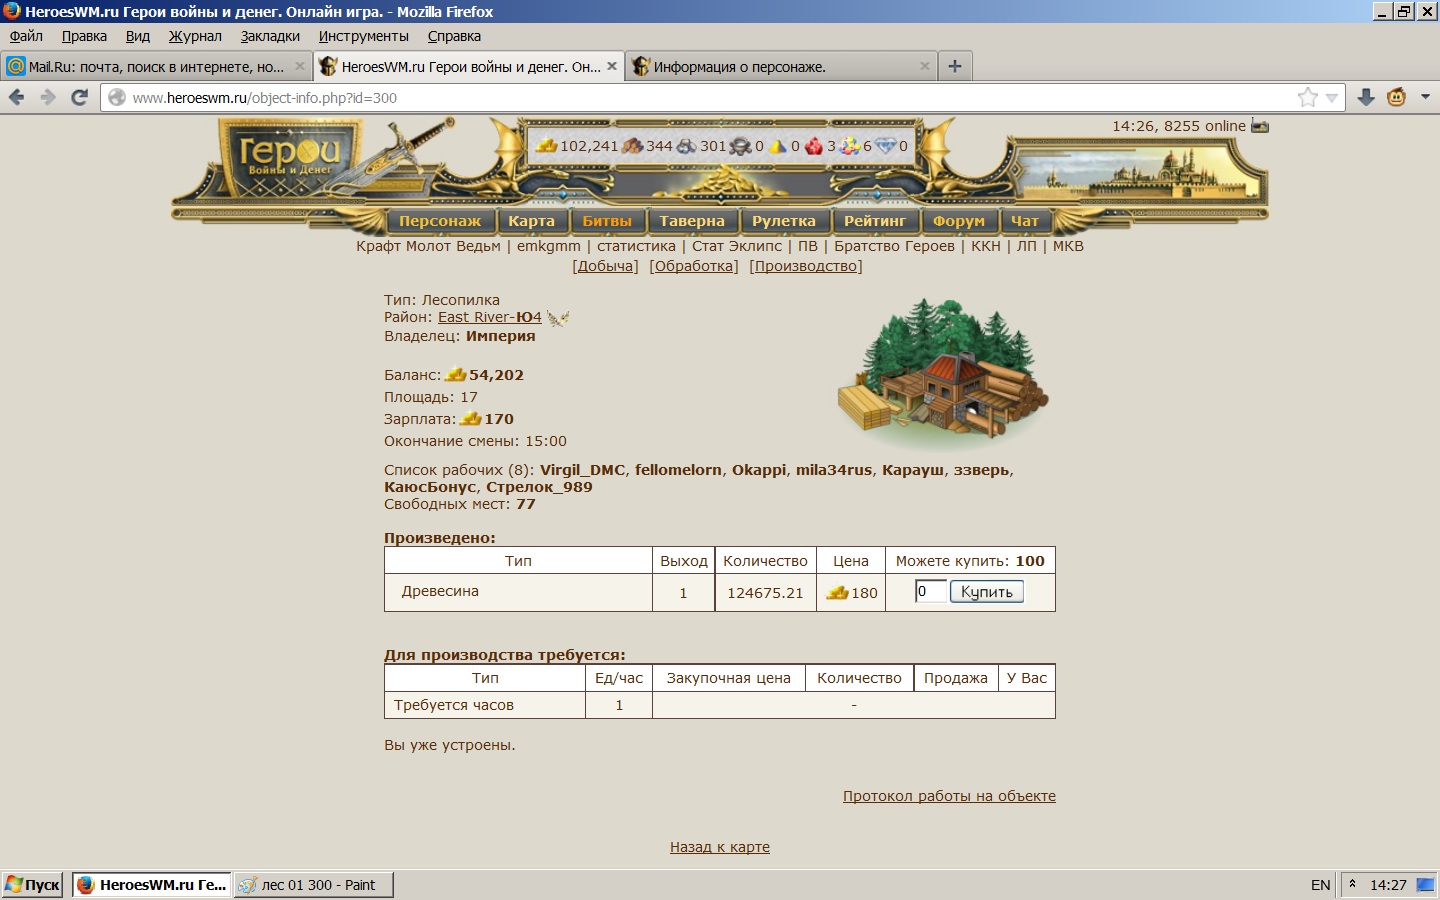Click the Братство Героев link

tap(894, 246)
